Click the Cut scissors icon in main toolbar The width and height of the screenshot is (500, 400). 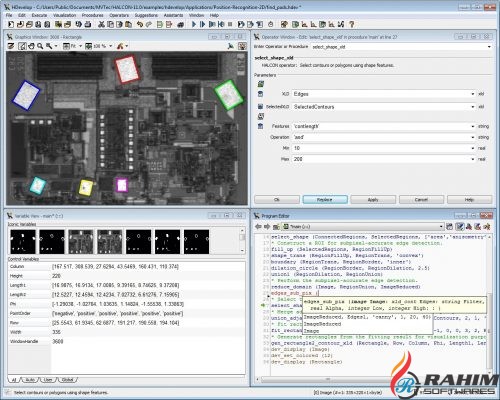coord(101,24)
